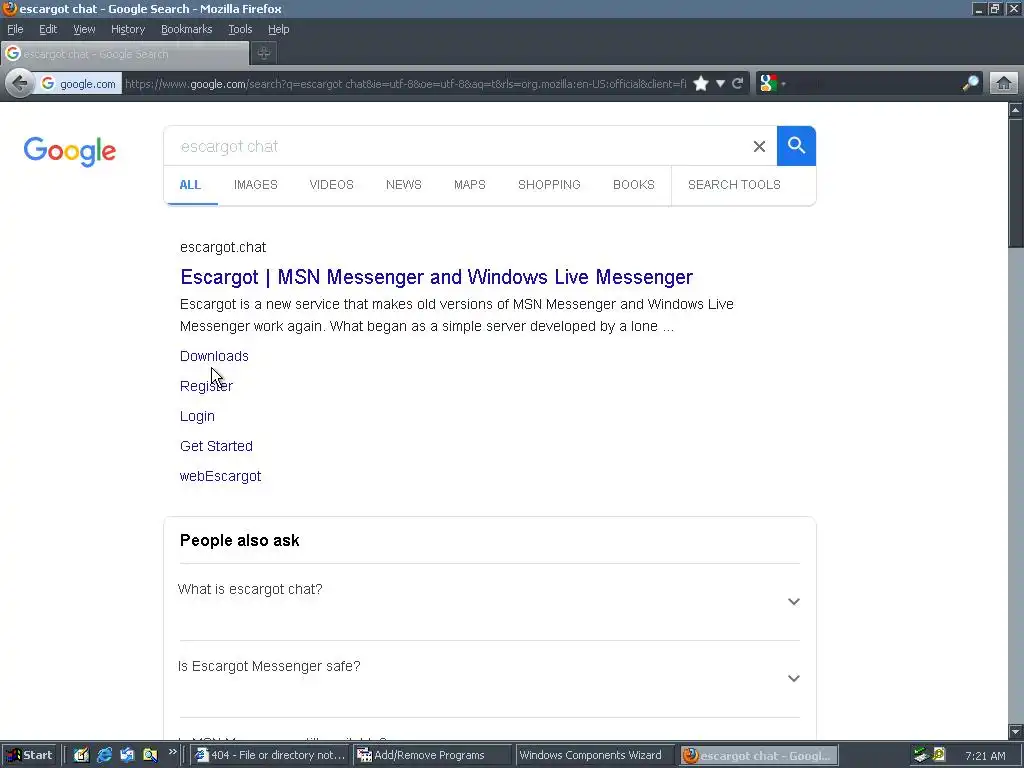Click the first quick launch icon beside Start
Viewport: 1024px width, 768px height.
point(81,755)
